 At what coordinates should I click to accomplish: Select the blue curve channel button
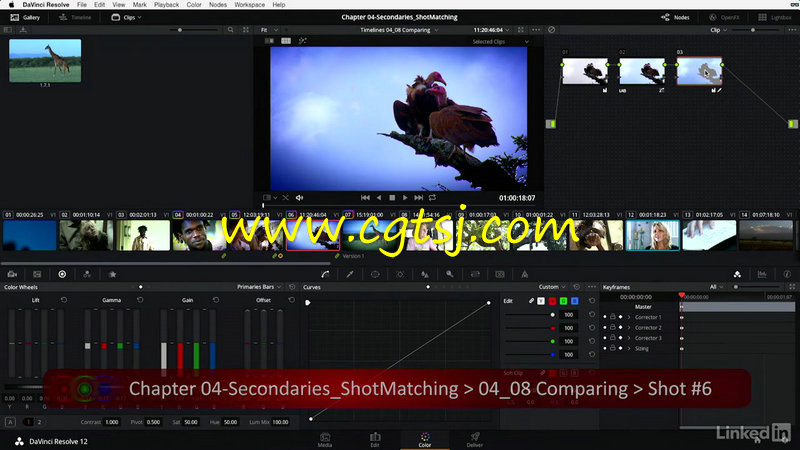(x=574, y=301)
